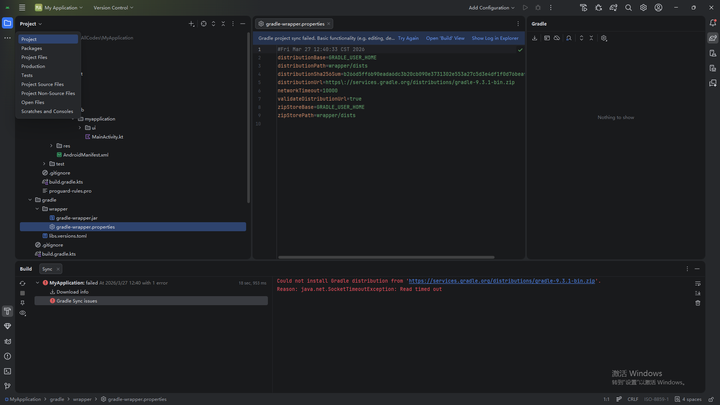Click the Run play button in top toolbar
Screen dimensions: 720x405
525,7
